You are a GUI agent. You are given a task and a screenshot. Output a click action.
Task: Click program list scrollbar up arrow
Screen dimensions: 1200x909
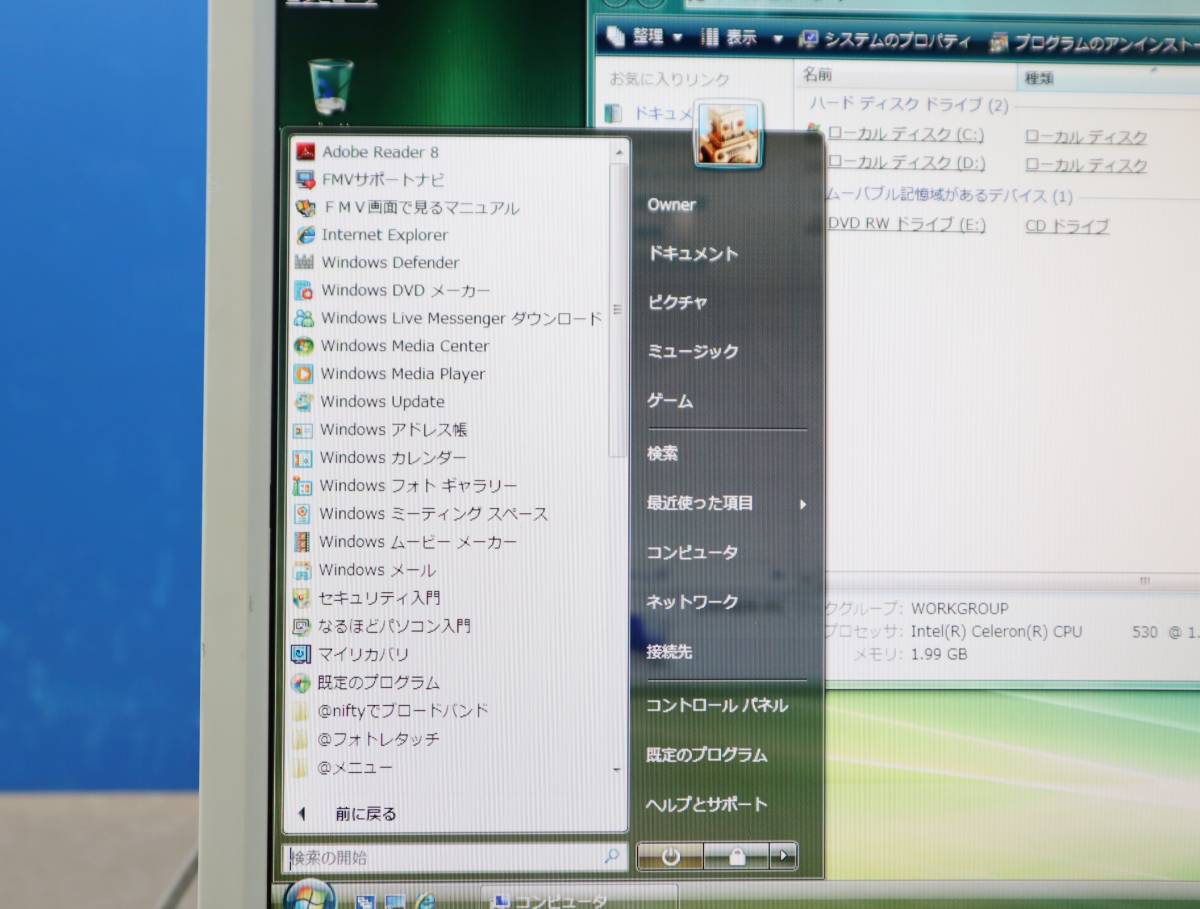pos(619,151)
